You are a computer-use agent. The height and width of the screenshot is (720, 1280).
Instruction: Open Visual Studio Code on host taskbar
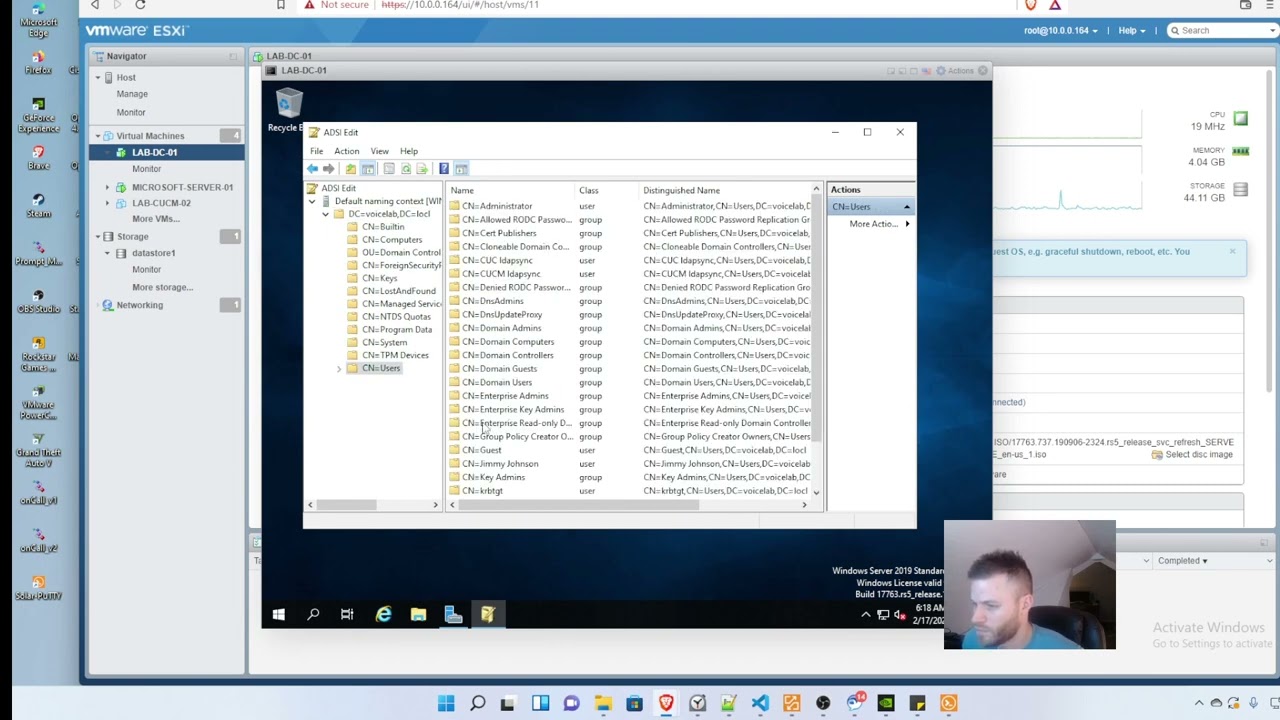click(x=760, y=703)
